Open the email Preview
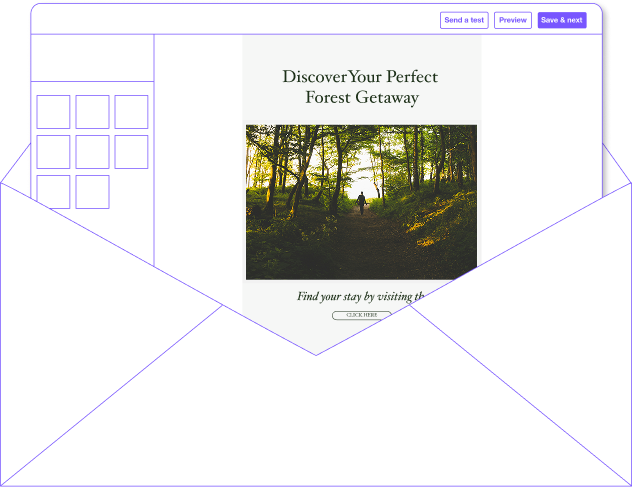Image resolution: width=632 pixels, height=487 pixels. (x=513, y=20)
